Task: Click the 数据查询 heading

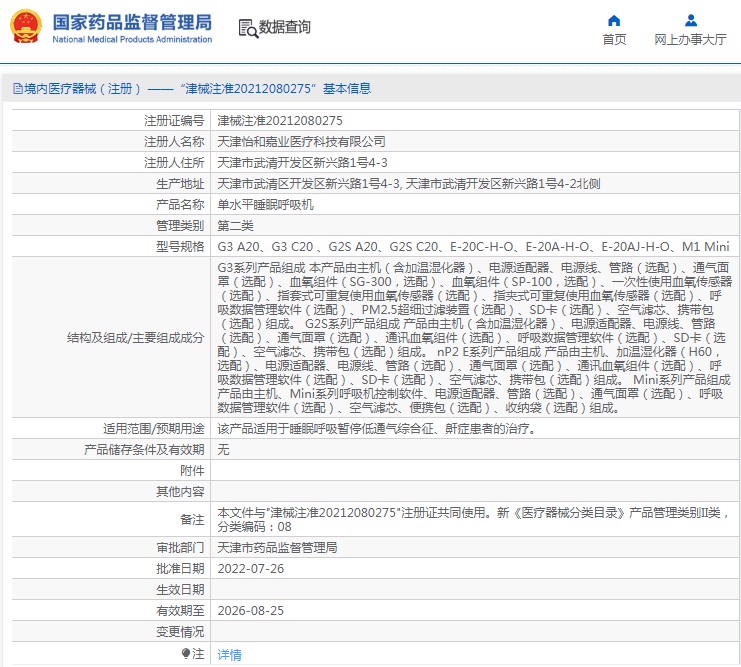Action: pos(284,27)
